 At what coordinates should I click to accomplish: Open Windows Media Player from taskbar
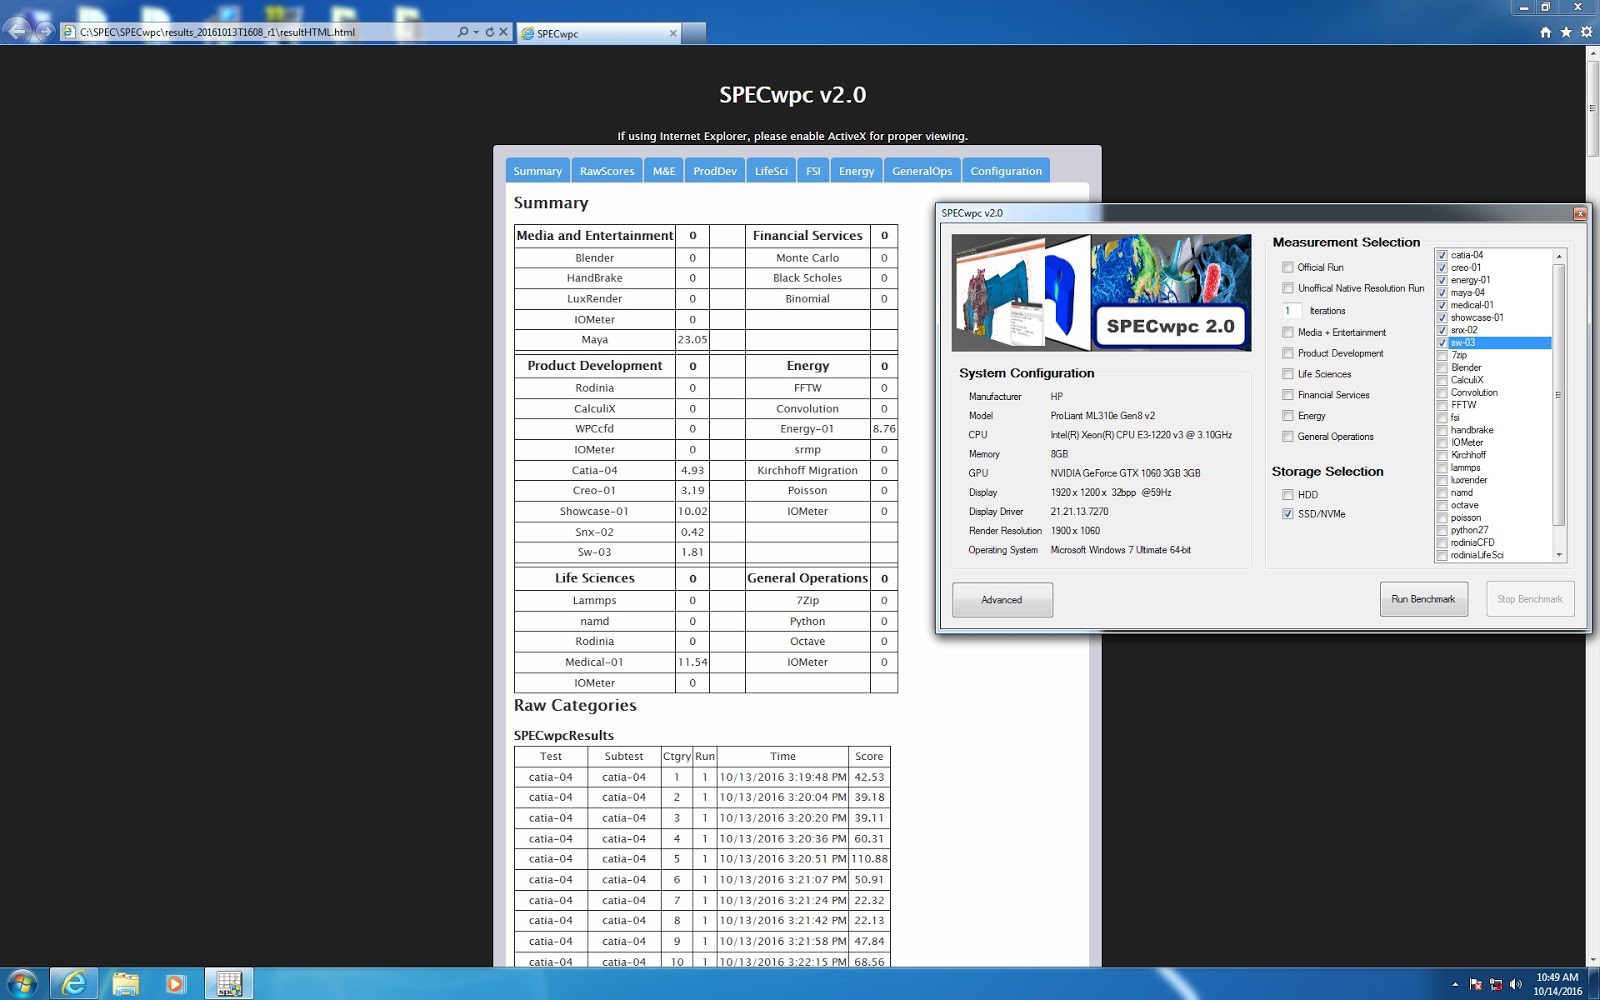pos(176,984)
